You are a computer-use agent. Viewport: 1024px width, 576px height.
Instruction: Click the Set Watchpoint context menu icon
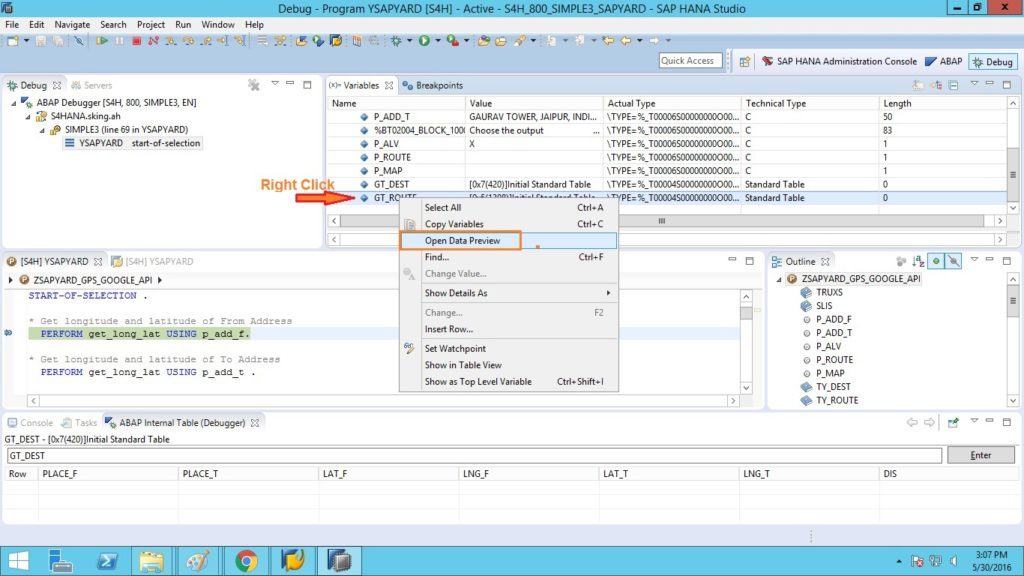tap(409, 348)
